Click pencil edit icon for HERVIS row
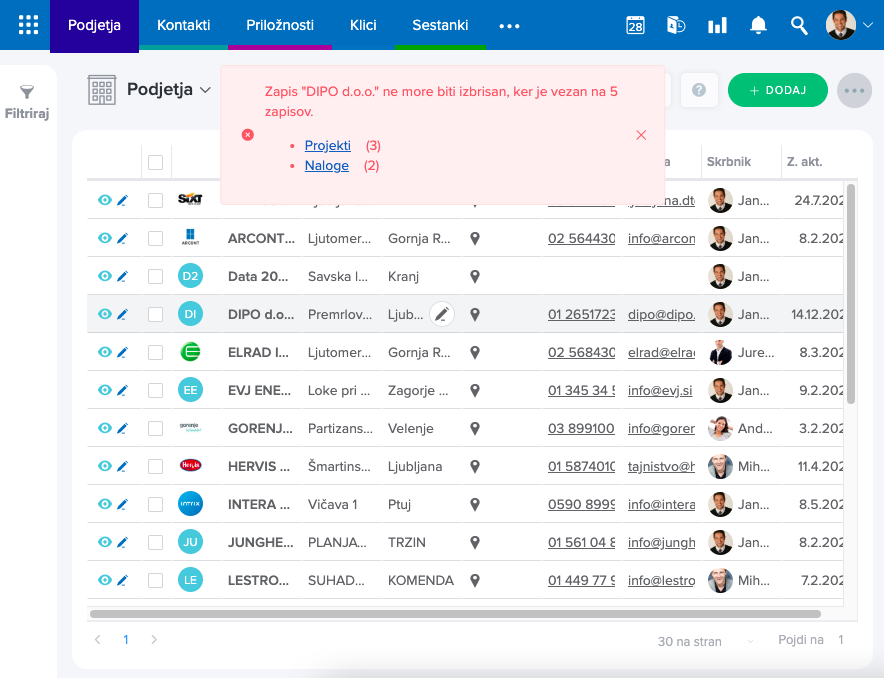The height and width of the screenshot is (678, 884). [x=123, y=466]
